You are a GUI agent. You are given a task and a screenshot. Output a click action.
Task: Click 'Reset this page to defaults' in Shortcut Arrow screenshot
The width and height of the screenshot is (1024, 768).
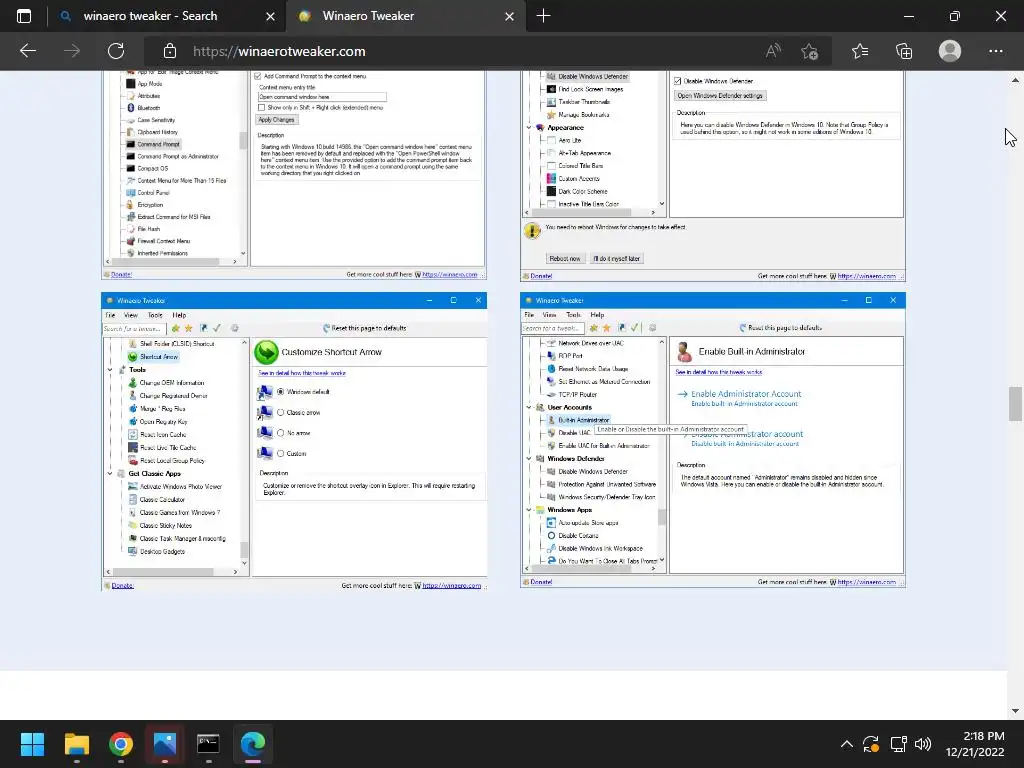coord(364,328)
